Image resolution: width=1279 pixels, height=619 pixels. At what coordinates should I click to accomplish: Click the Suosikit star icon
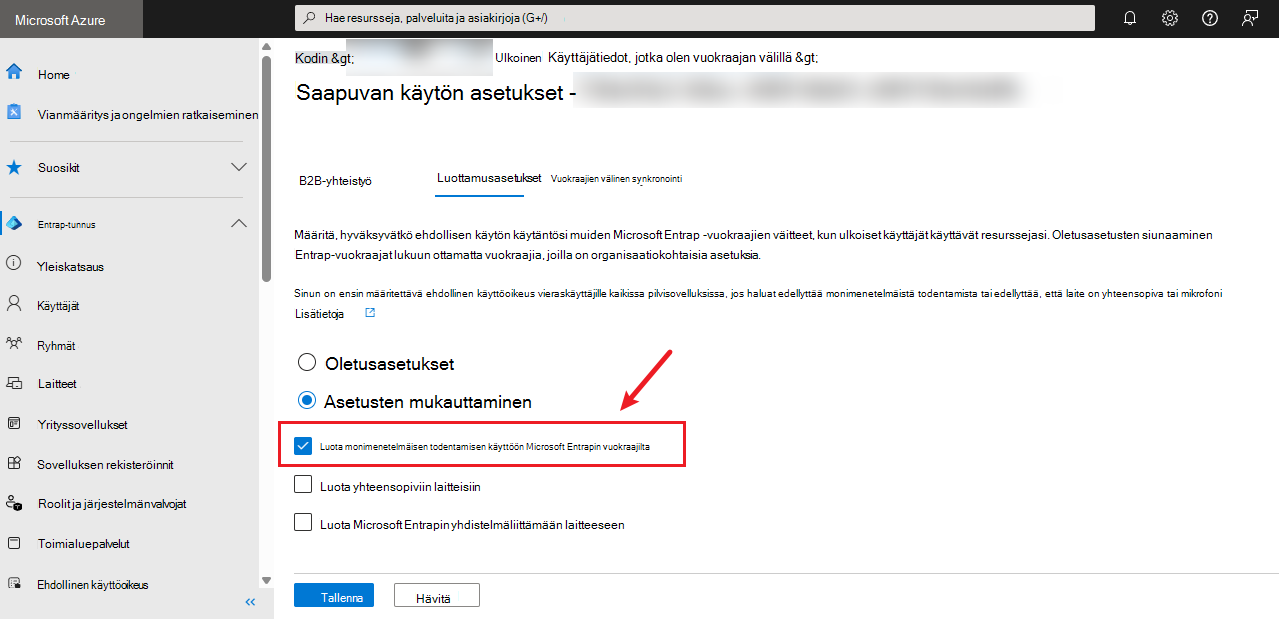14,167
